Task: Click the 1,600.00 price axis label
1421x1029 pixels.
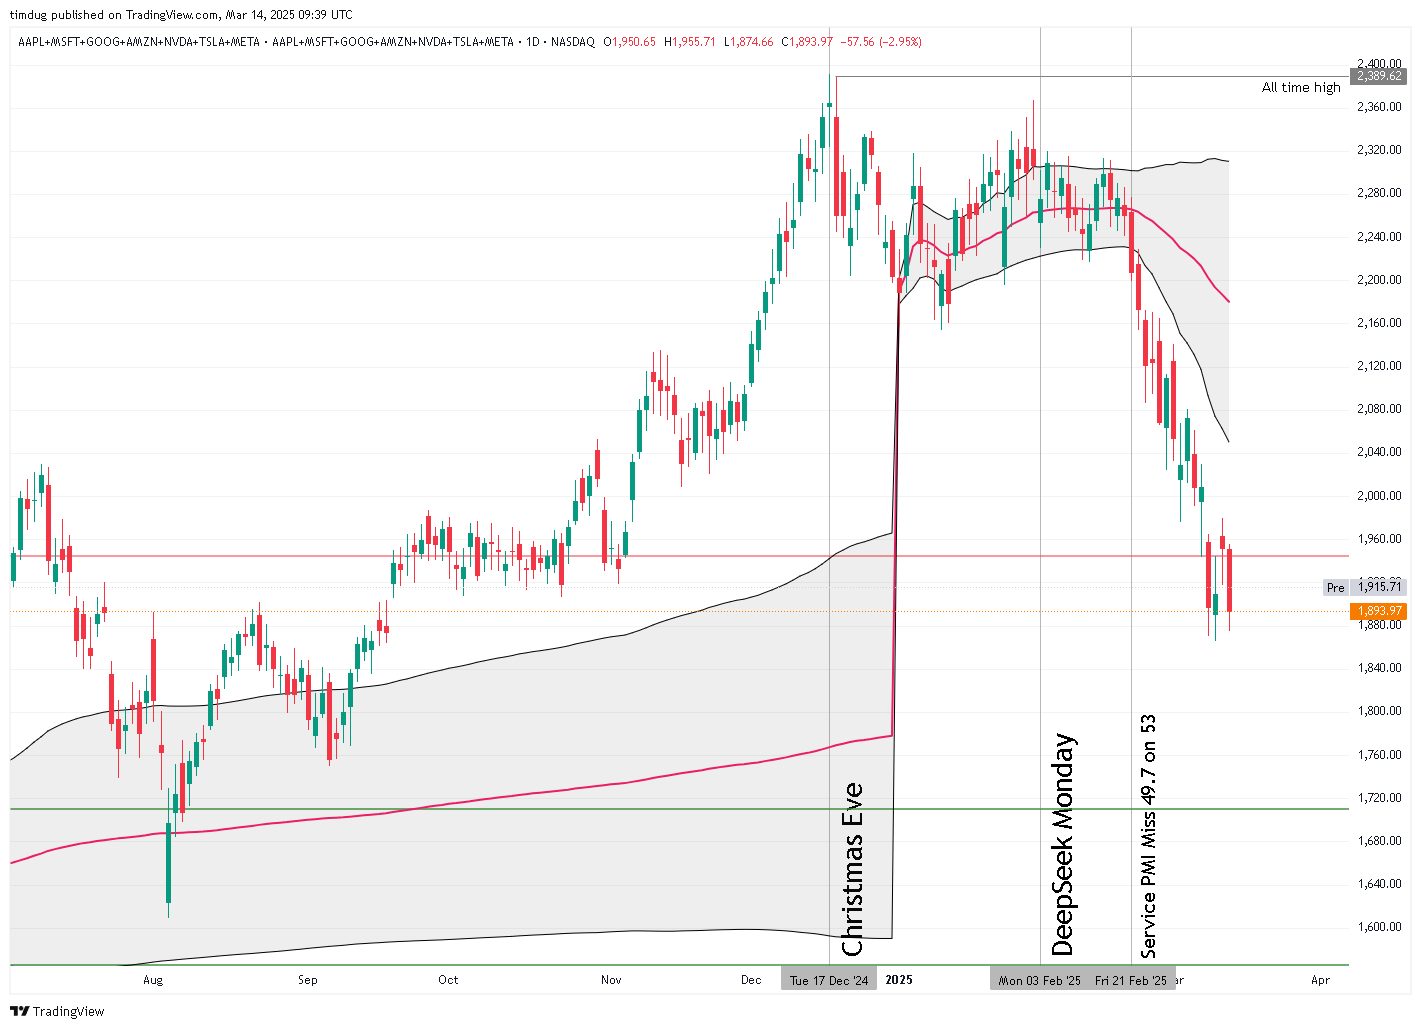Action: tap(1379, 927)
